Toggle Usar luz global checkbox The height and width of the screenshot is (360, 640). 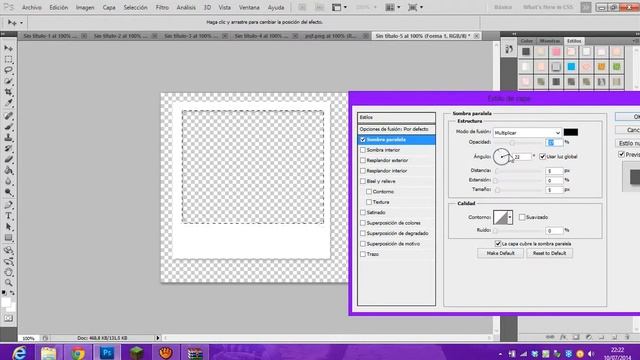click(542, 157)
